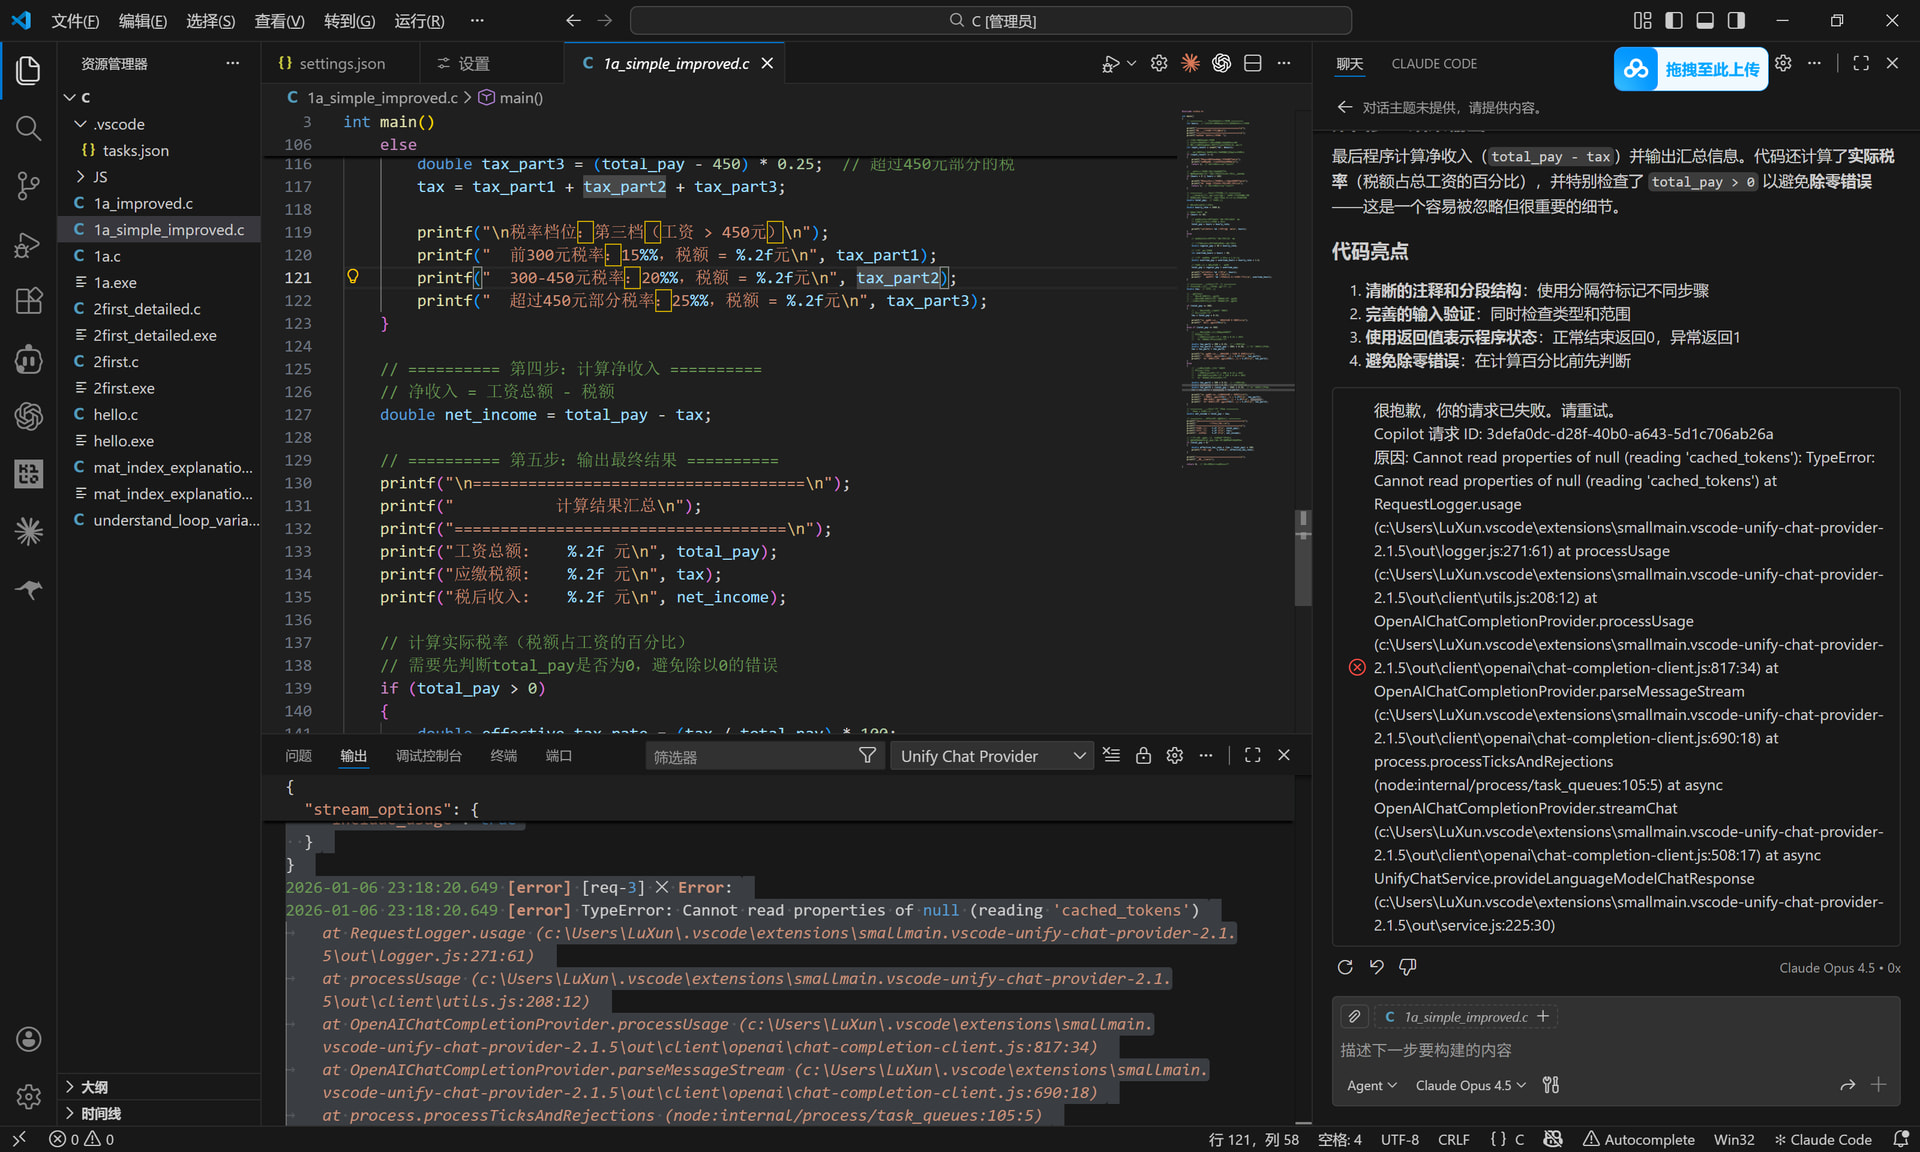
Task: Toggle secondary sidebar visibility
Action: [x=1736, y=20]
